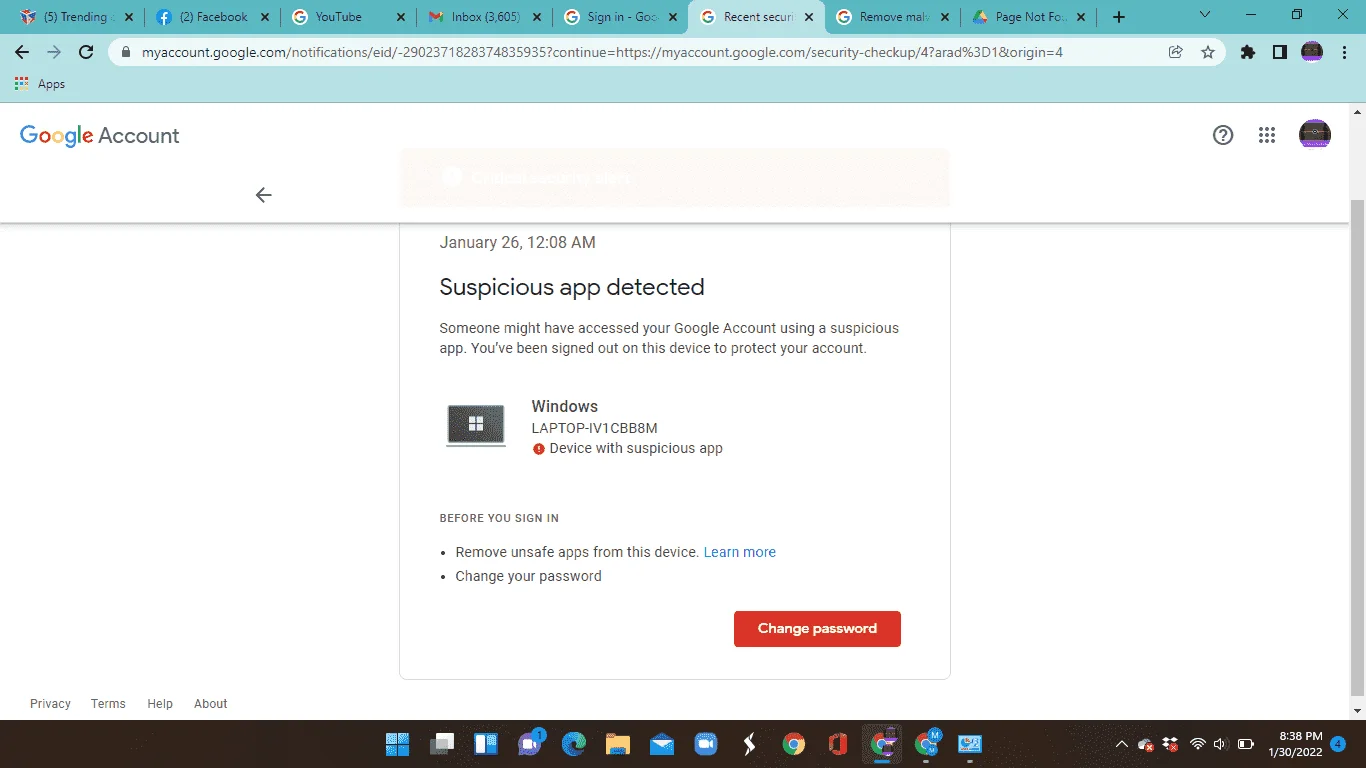Share this page from the address bar
The image size is (1366, 768).
(1176, 52)
